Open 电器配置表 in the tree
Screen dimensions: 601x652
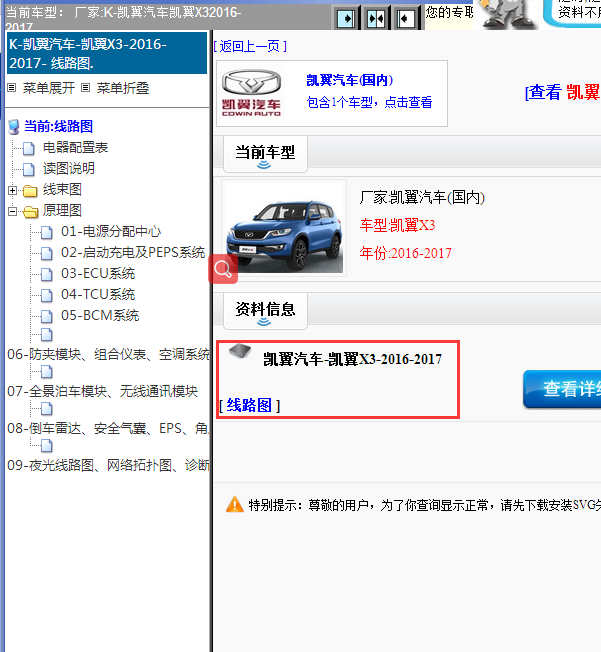(x=75, y=148)
